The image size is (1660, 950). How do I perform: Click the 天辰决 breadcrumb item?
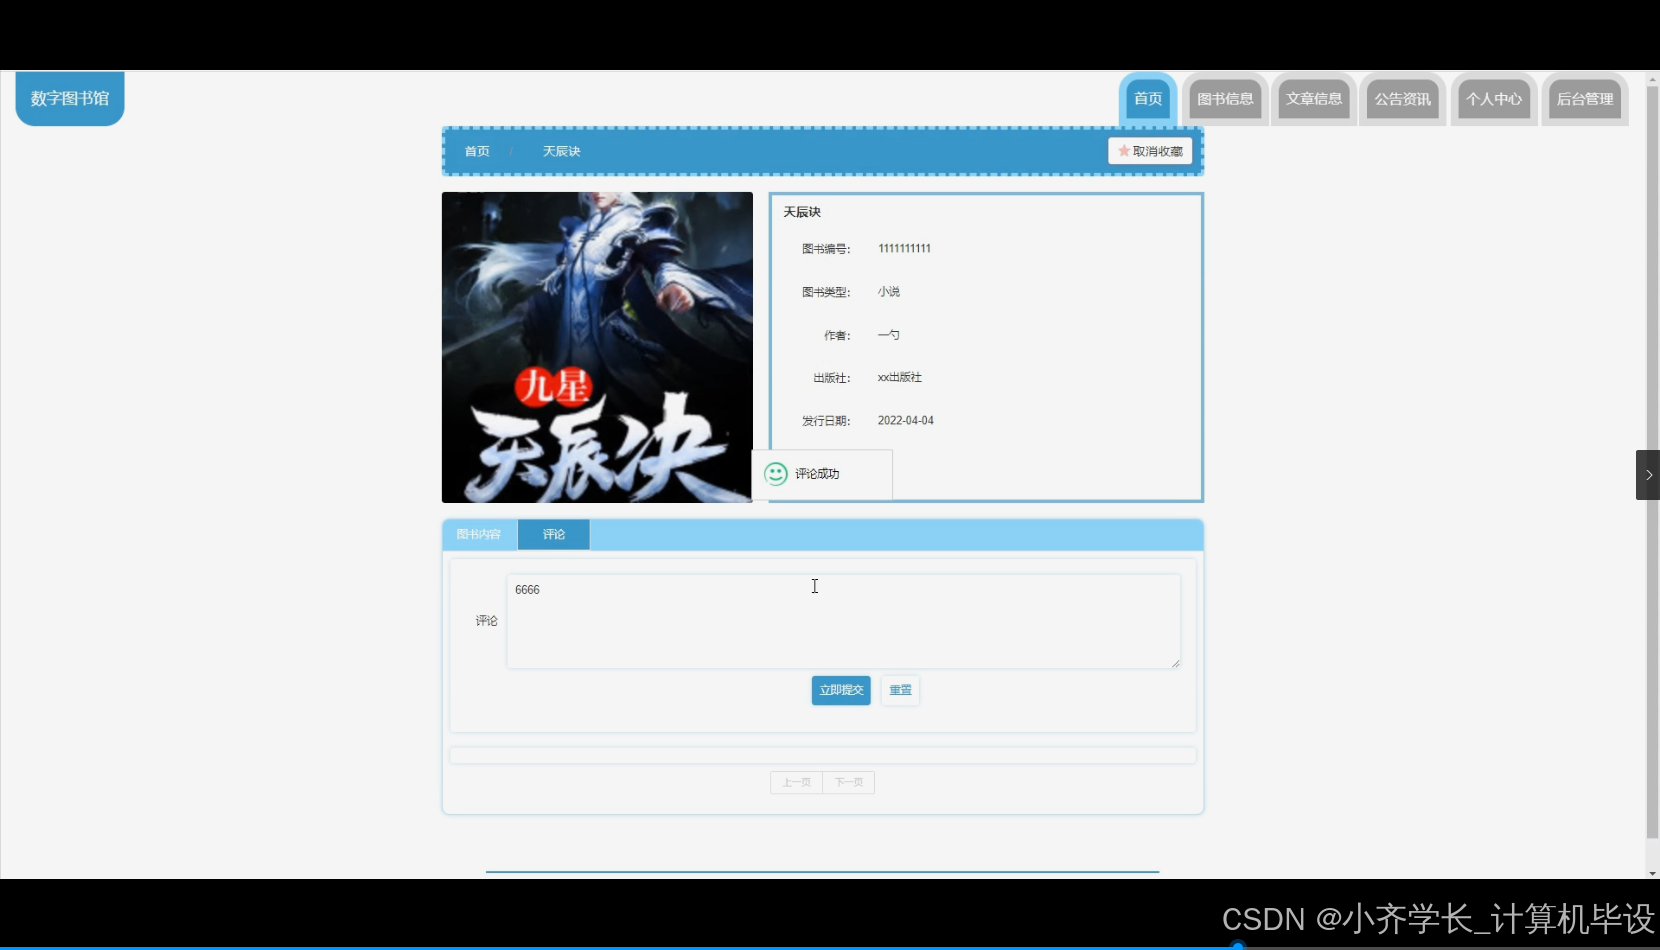coord(561,152)
